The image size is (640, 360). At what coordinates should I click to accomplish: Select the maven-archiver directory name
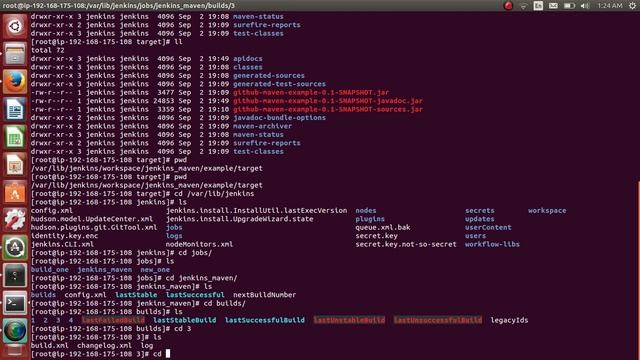(262, 126)
